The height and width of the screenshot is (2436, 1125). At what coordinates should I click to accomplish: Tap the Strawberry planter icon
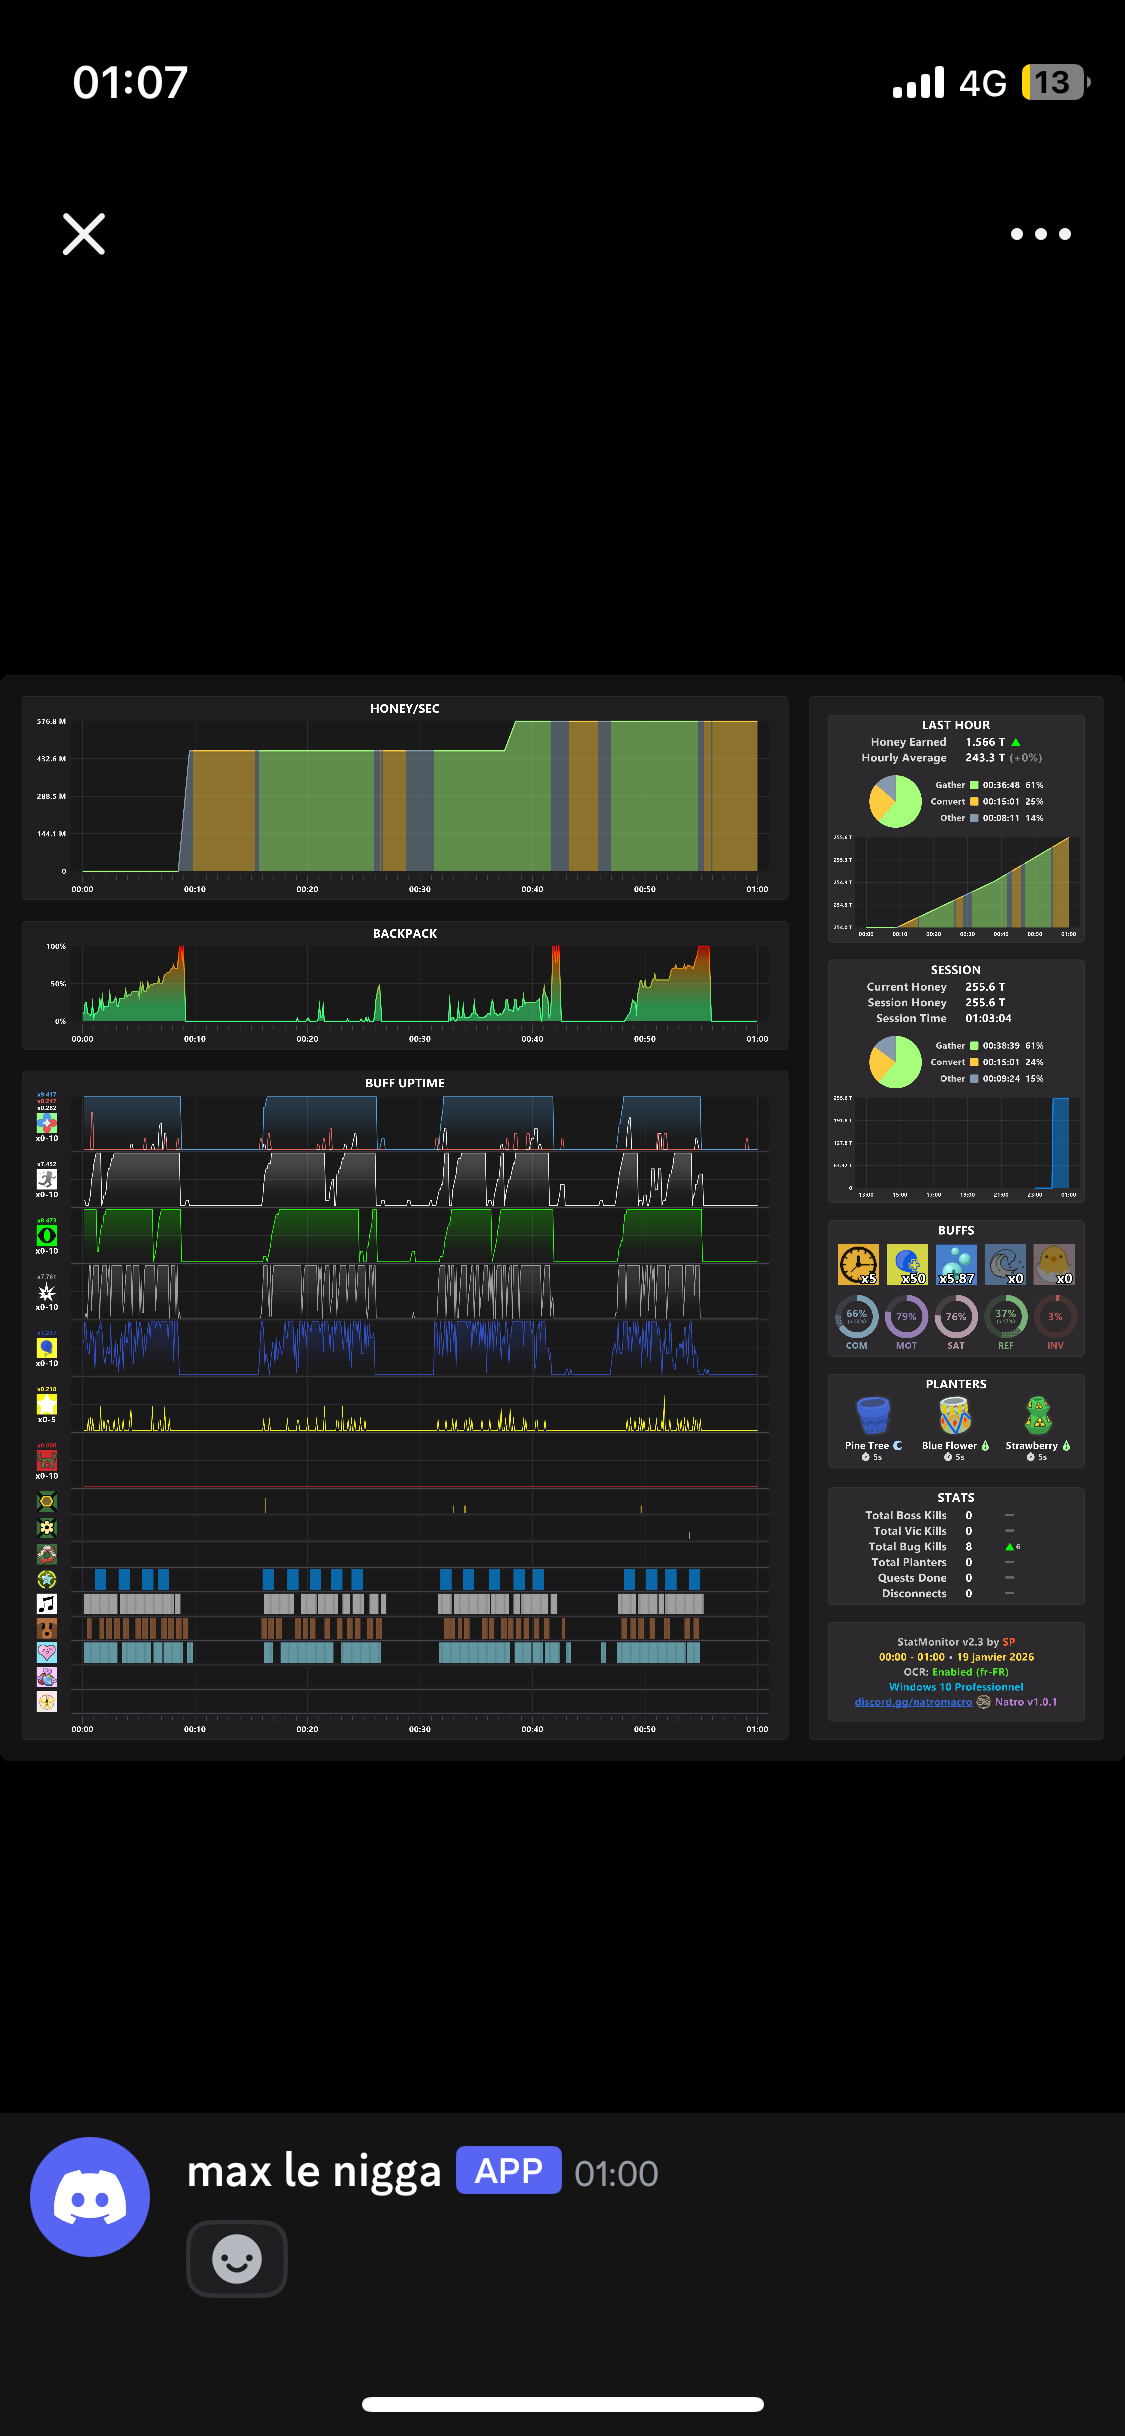(x=1038, y=1416)
